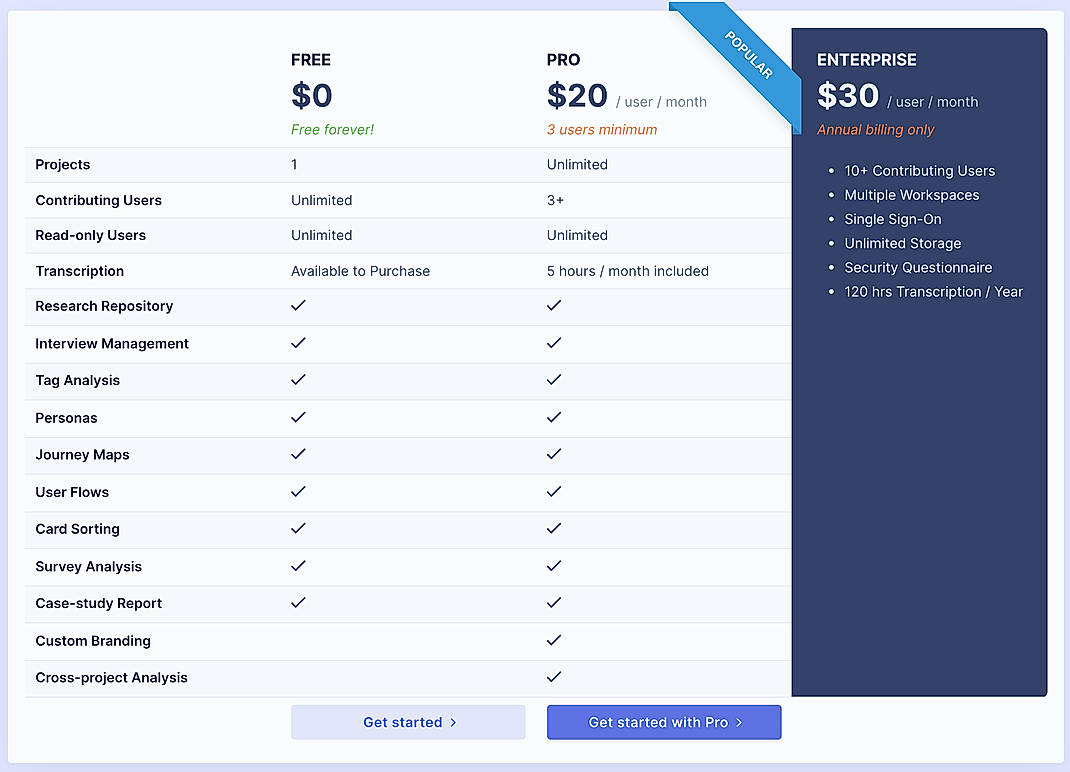
Task: Select the ENTERPRISE plan header
Action: pos(866,60)
